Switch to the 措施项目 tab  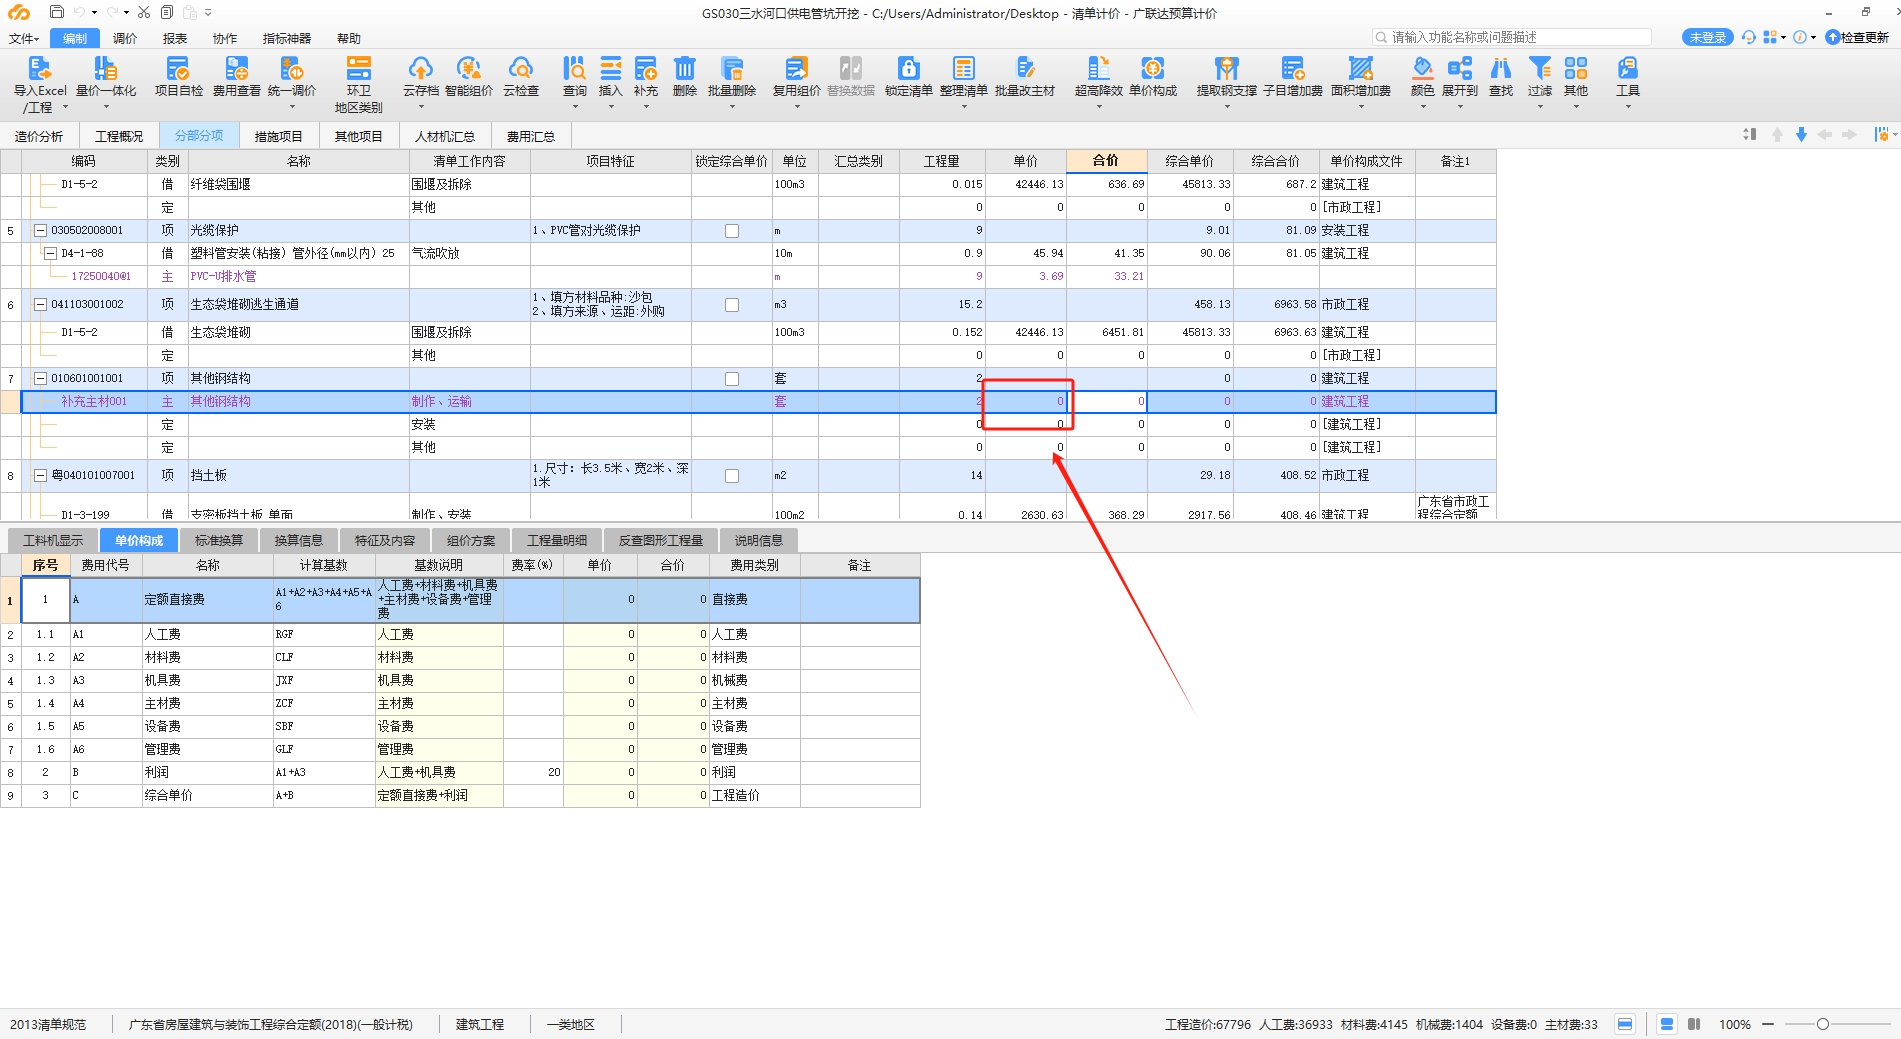[x=278, y=136]
